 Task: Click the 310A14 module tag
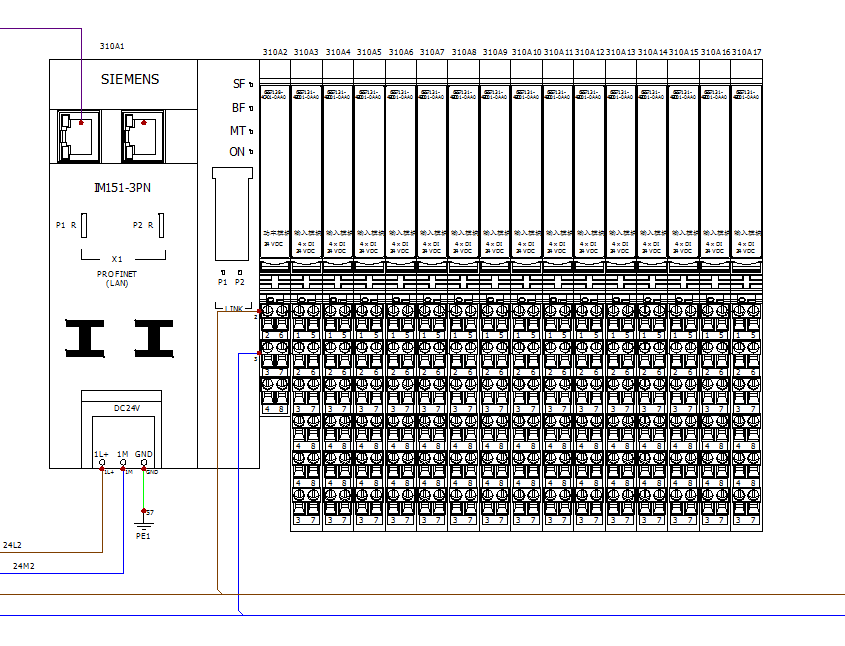[x=653, y=52]
